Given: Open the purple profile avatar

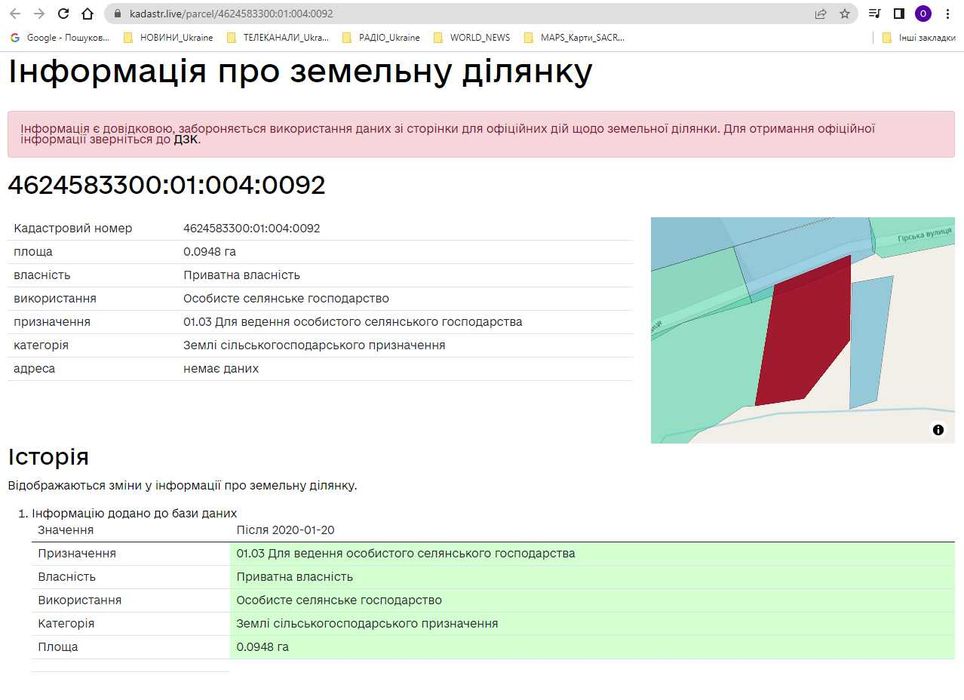Looking at the screenshot, I should 923,14.
